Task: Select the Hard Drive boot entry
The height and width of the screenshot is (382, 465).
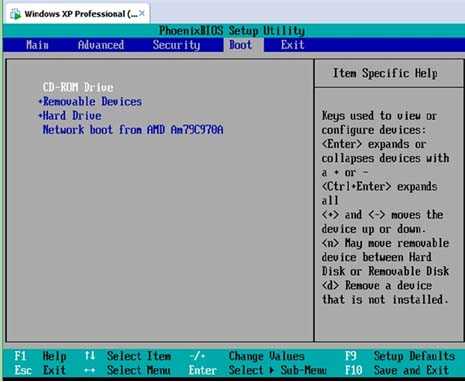Action: tap(72, 116)
